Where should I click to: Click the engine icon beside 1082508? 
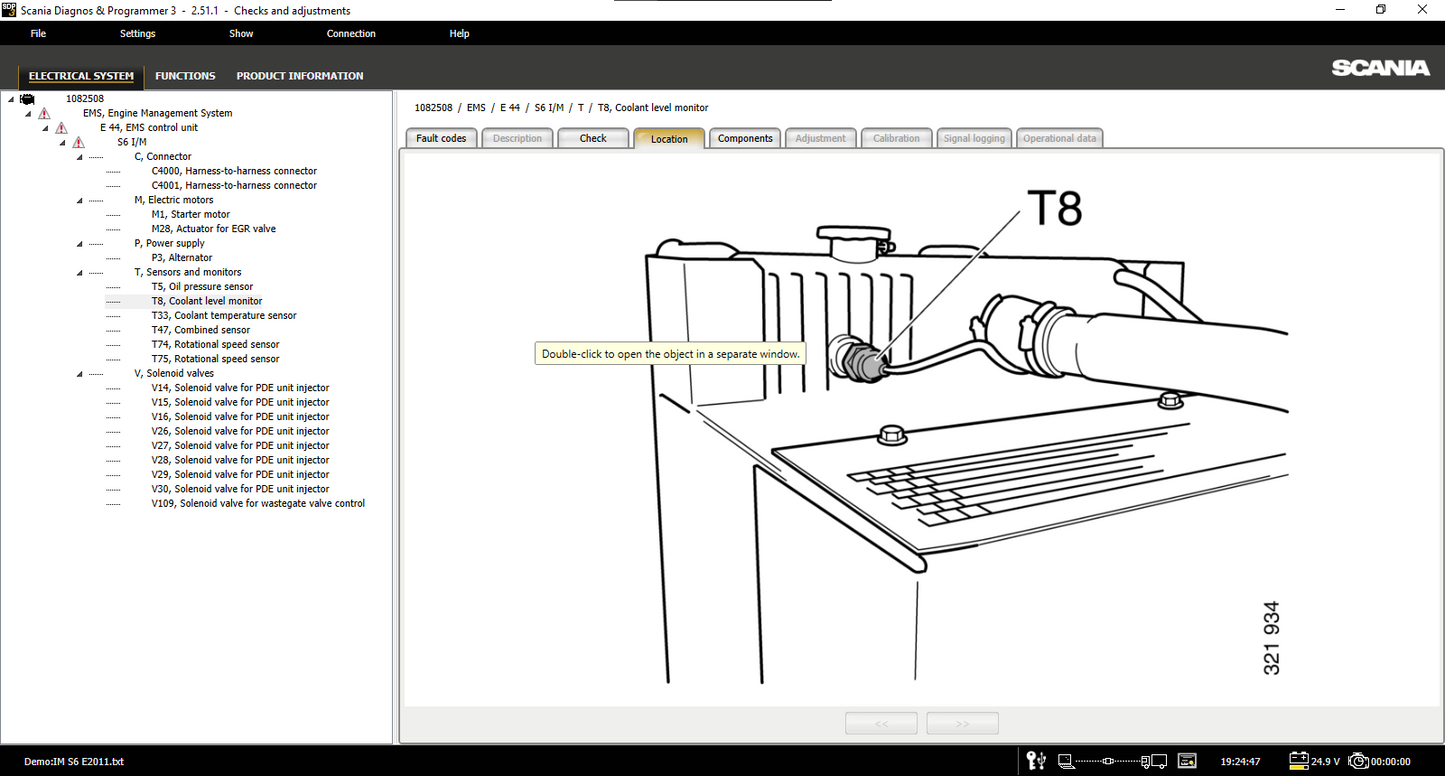pyautogui.click(x=27, y=99)
